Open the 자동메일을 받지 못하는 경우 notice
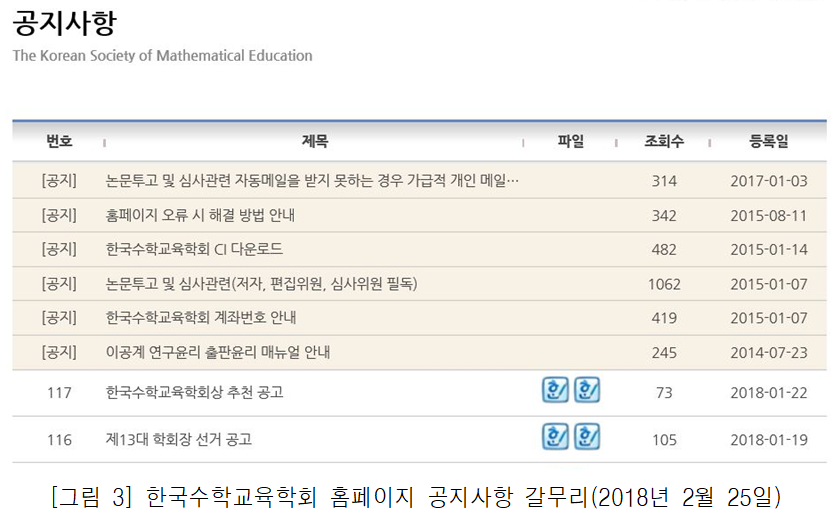Viewport: 838px width, 530px height. coord(312,181)
